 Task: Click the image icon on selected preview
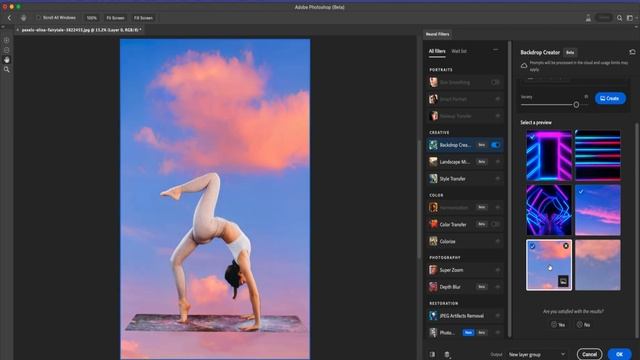click(x=563, y=281)
